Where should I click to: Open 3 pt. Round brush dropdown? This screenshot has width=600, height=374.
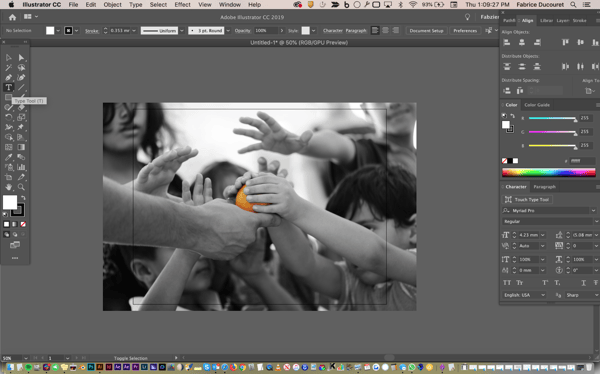pos(228,31)
